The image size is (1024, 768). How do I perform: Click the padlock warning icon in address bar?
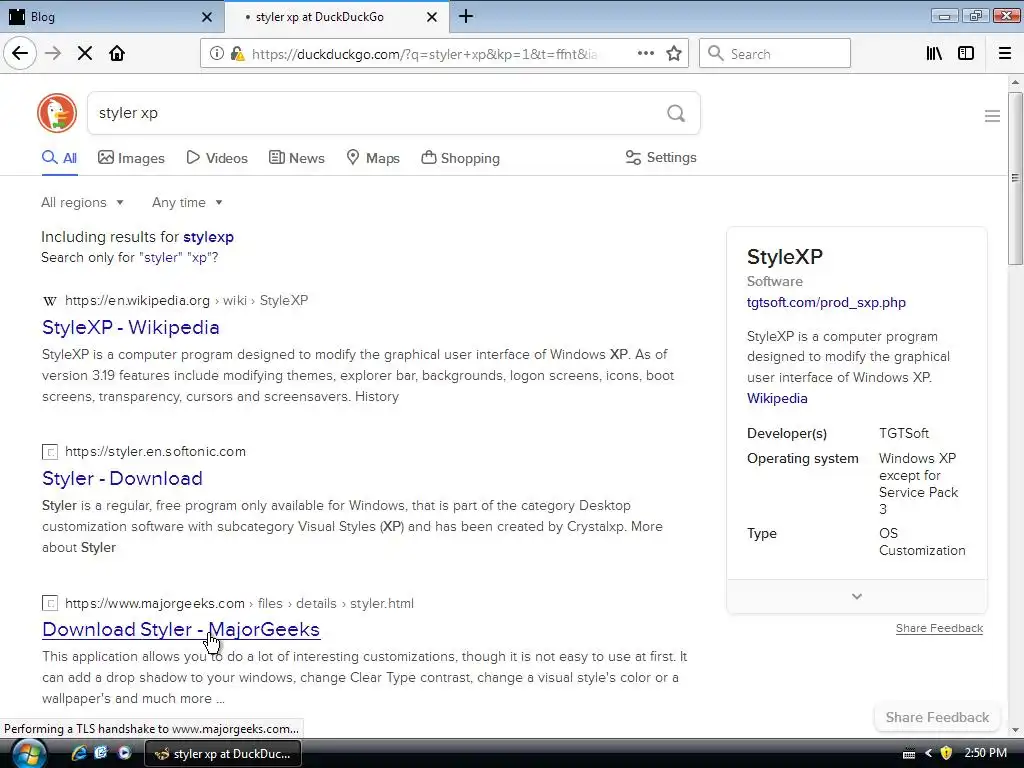(x=237, y=54)
